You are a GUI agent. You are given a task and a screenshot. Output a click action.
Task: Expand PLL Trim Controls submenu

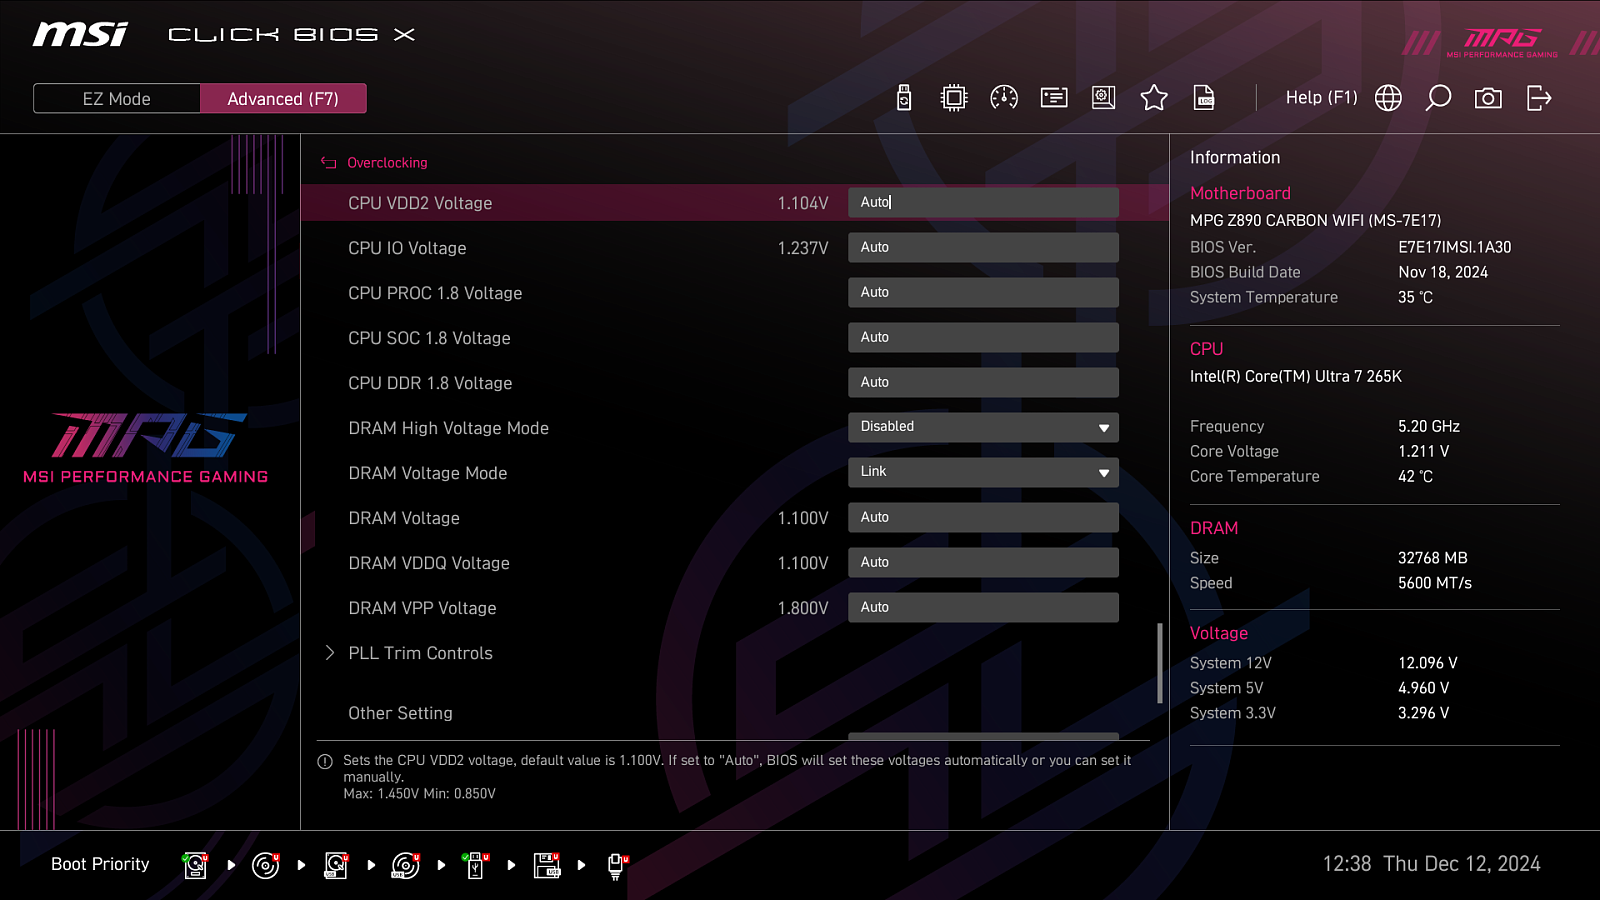420,653
